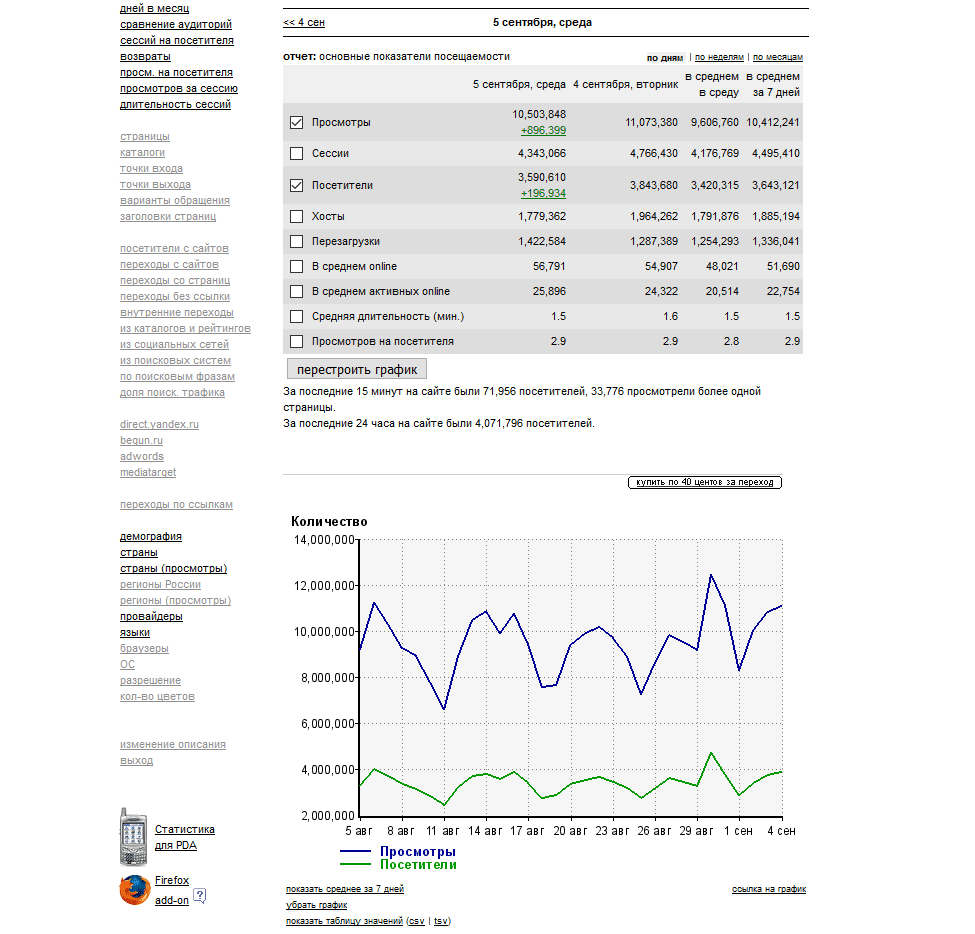The height and width of the screenshot is (934, 975).
Task: Click показать среднее за 7 дней
Action: click(x=344, y=889)
